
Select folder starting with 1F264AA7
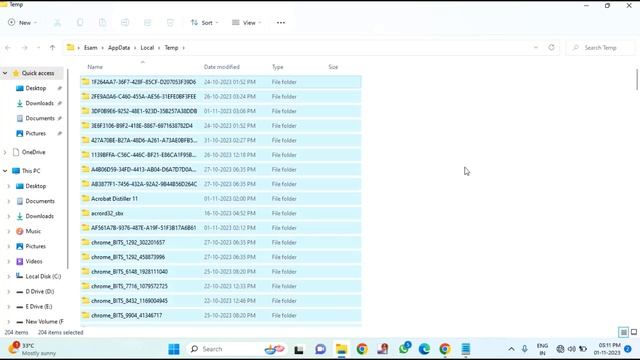click(x=220, y=82)
